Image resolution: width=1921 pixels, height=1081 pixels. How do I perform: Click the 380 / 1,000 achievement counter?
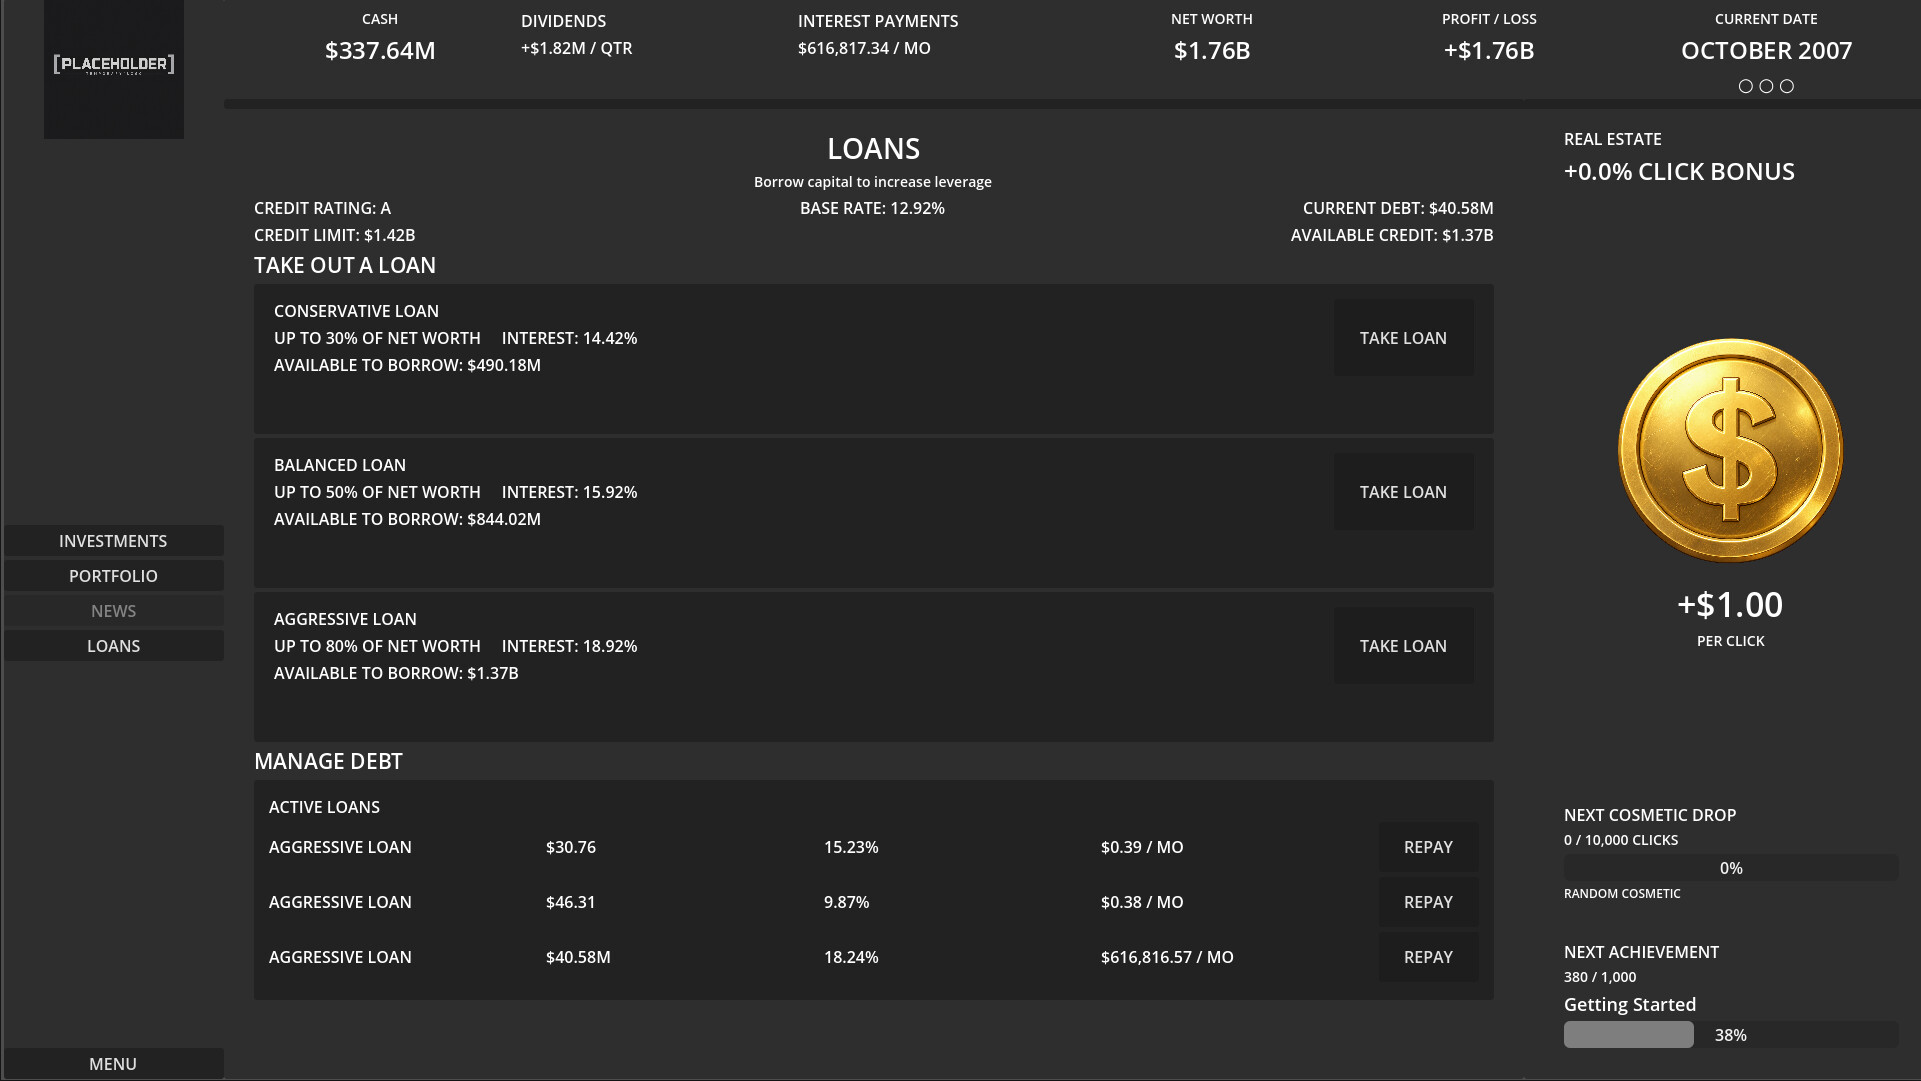1600,977
